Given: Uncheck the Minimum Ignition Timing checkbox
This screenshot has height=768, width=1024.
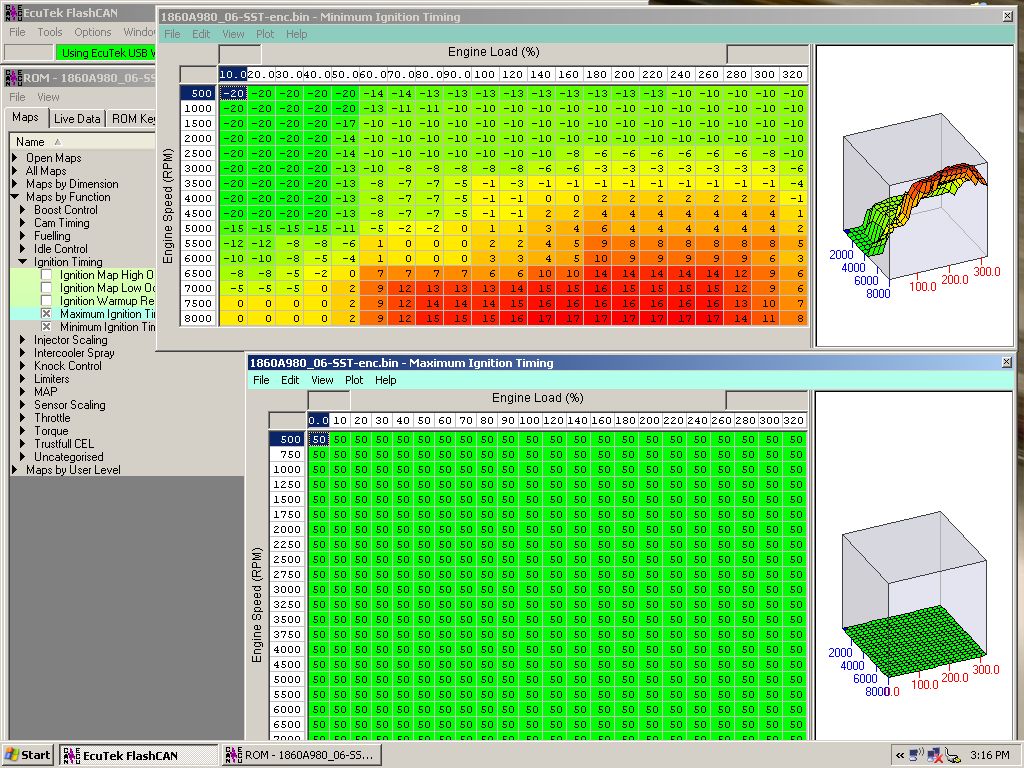Looking at the screenshot, I should 46,327.
